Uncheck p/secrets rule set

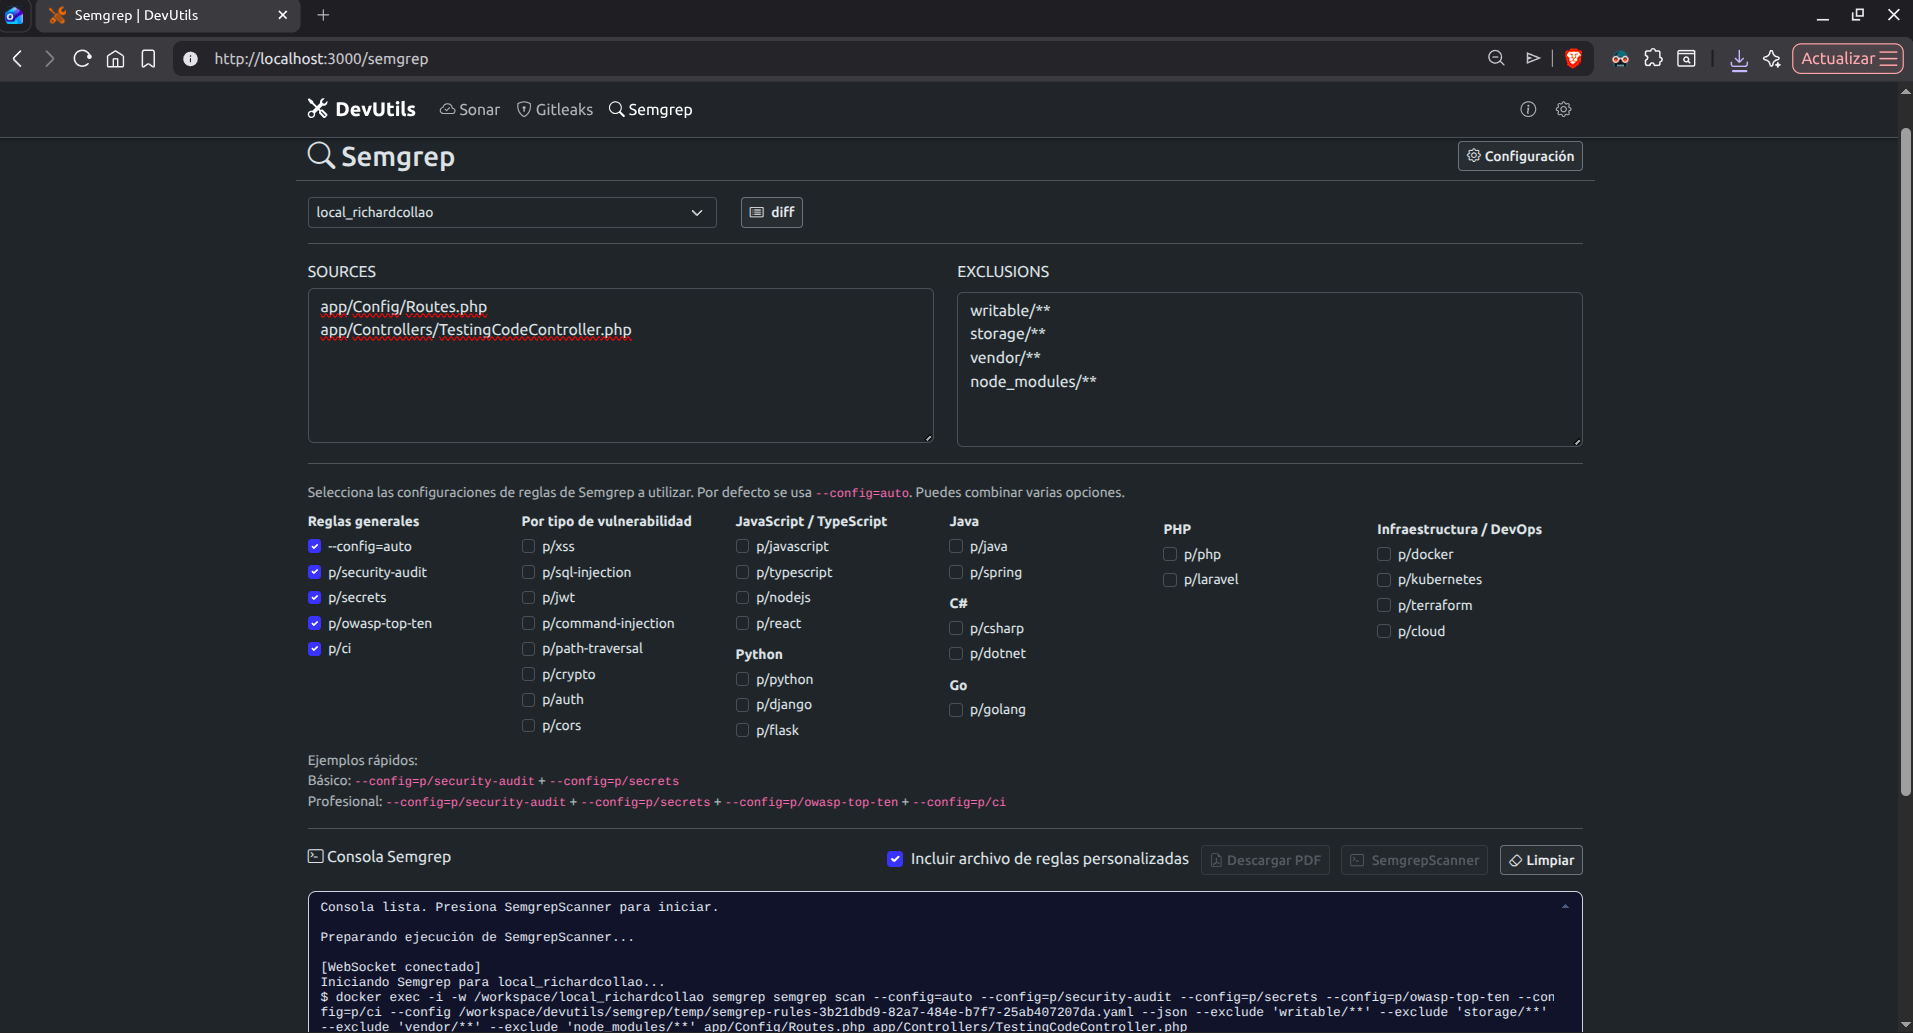point(315,598)
